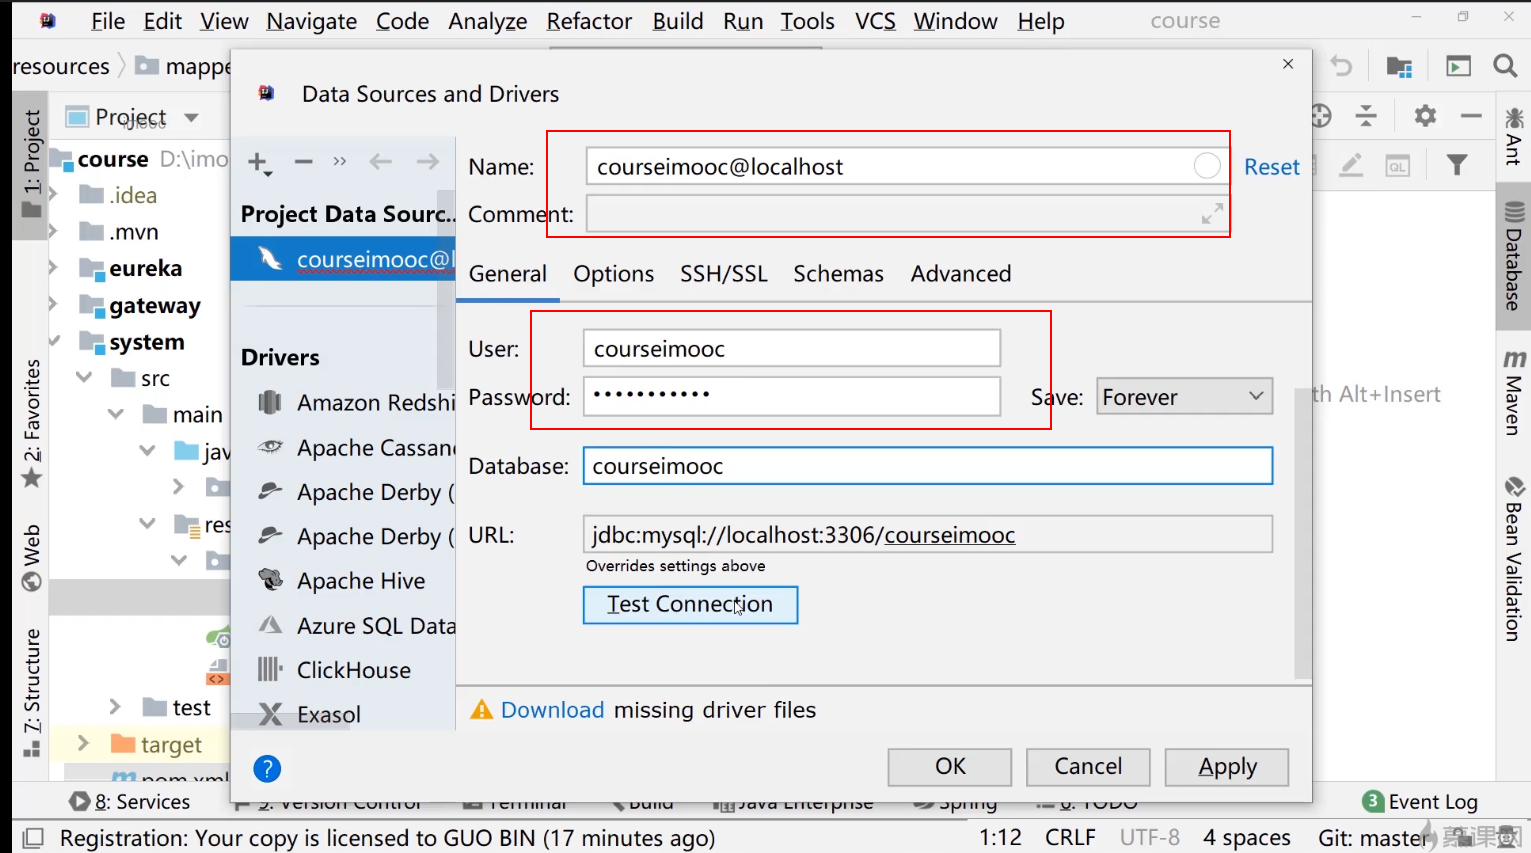Click the filter funnel icon in Database panel
Image resolution: width=1531 pixels, height=853 pixels.
[1457, 165]
